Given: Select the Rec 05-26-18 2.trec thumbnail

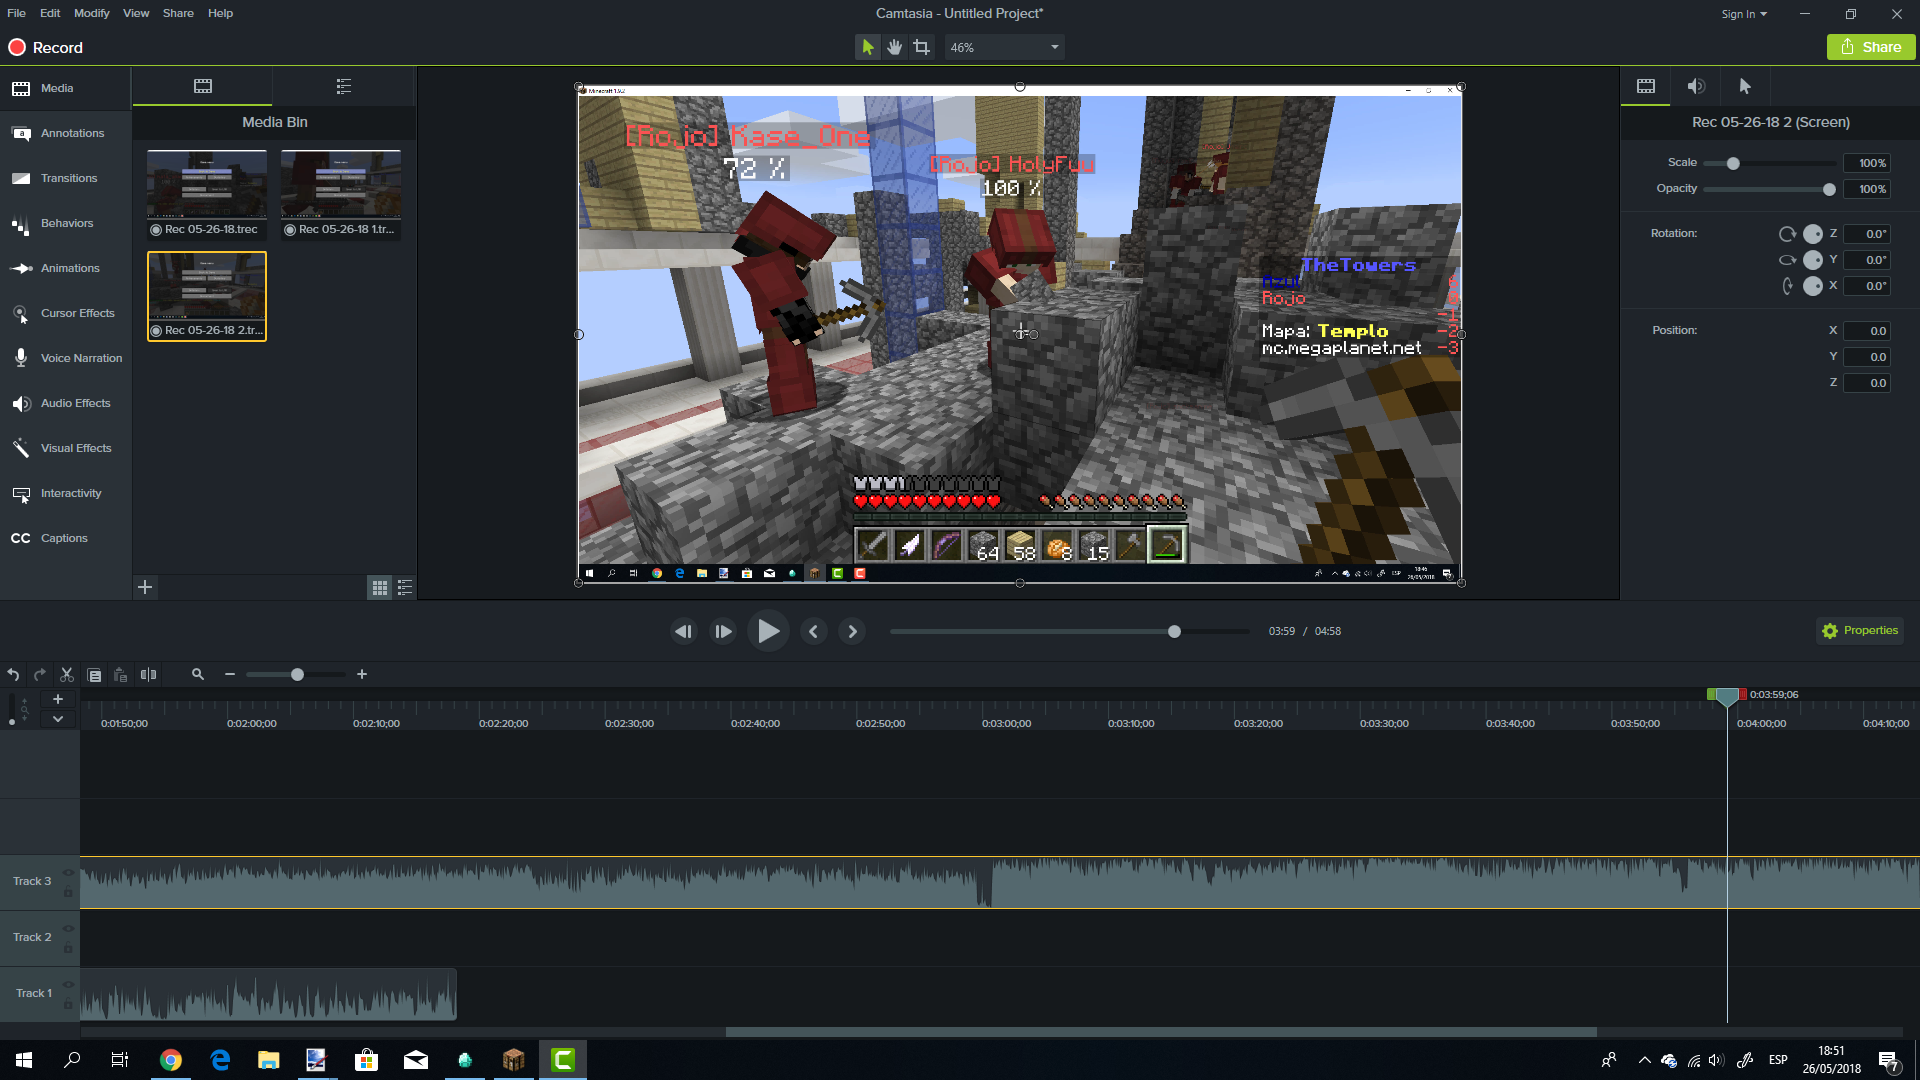Looking at the screenshot, I should click(x=207, y=296).
